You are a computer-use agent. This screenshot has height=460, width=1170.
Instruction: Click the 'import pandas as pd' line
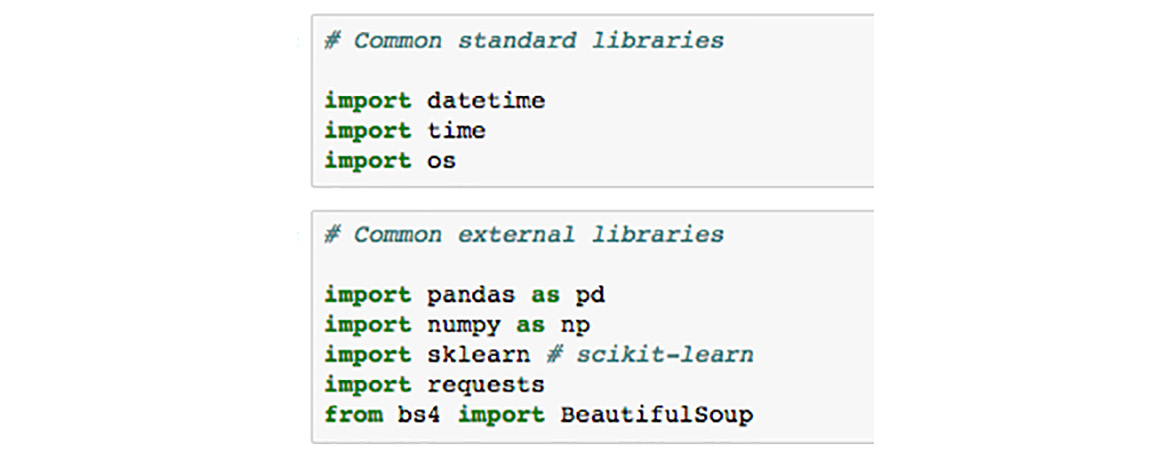click(x=464, y=295)
